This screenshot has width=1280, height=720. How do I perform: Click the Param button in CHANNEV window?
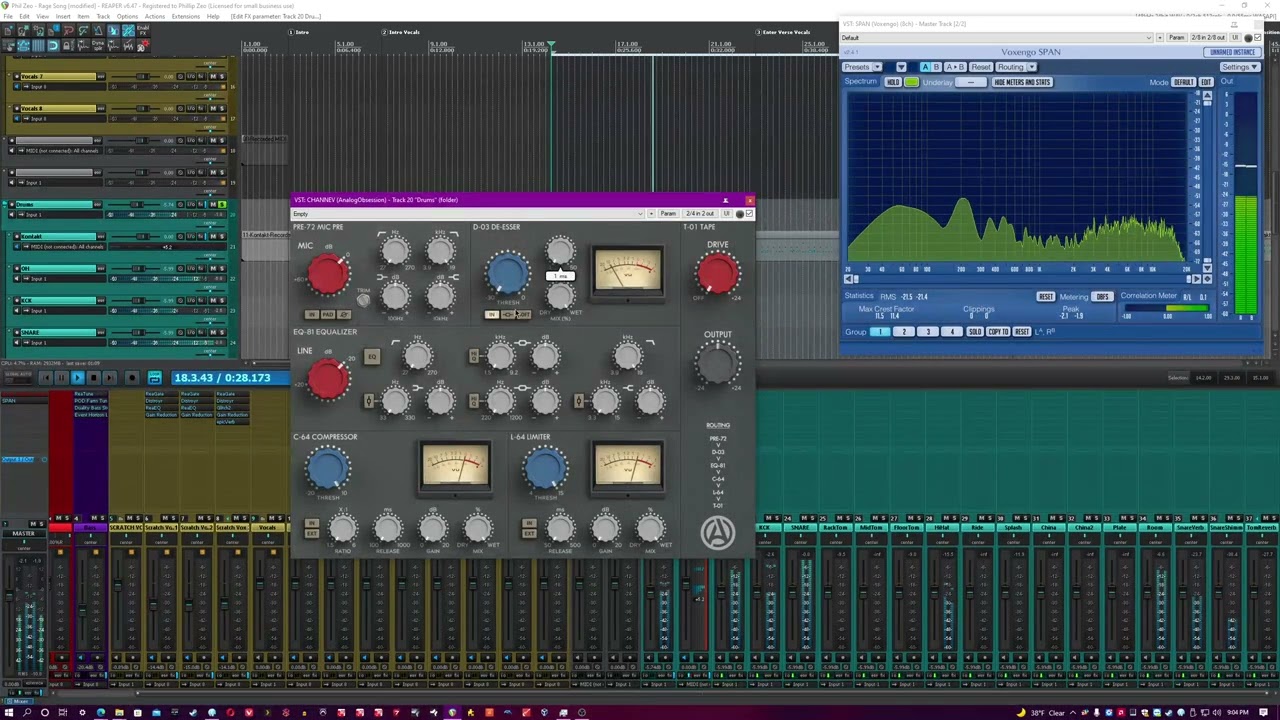(x=668, y=214)
